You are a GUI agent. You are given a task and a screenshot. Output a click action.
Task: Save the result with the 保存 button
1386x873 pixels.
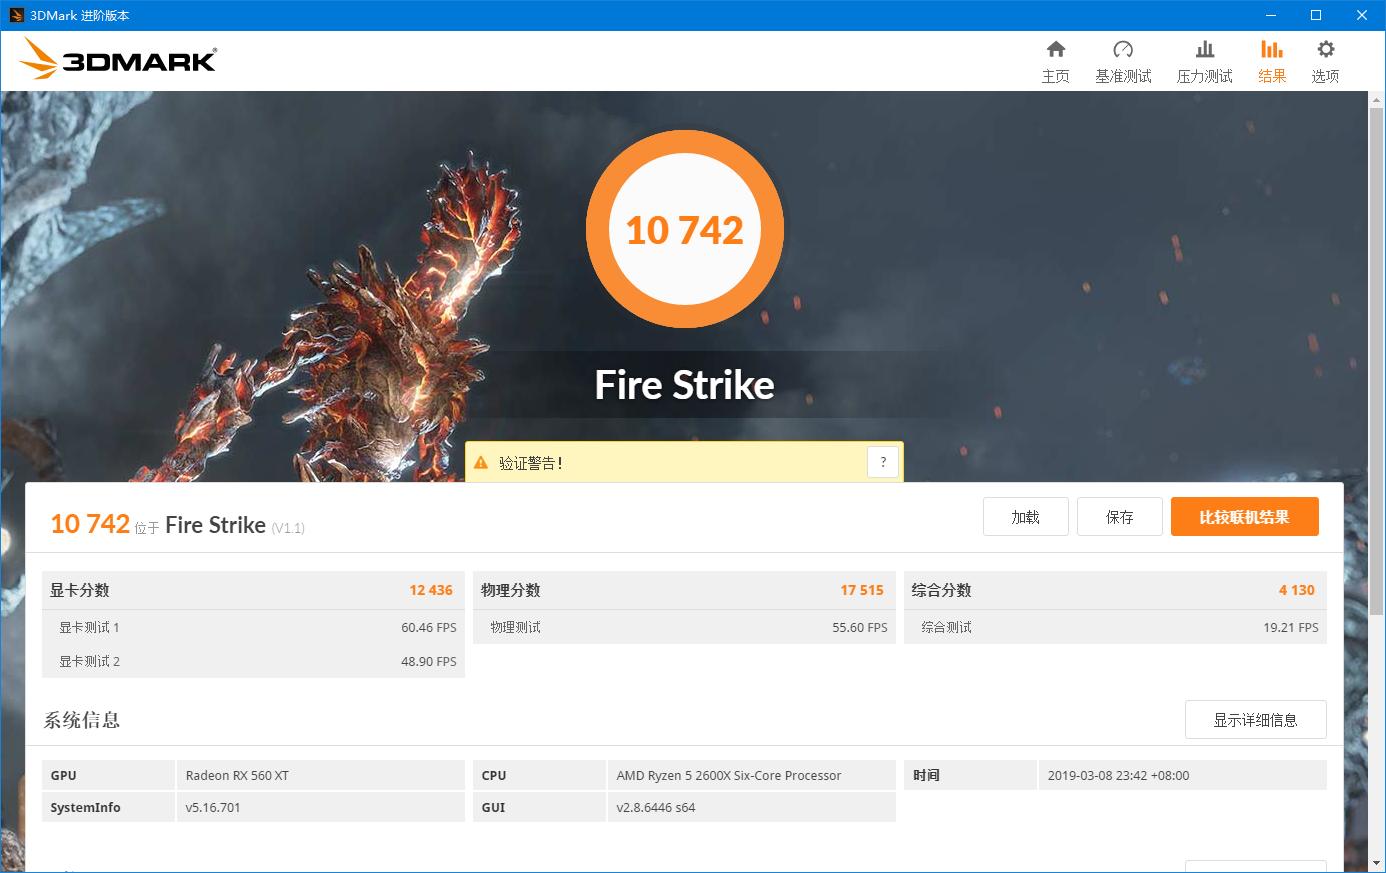click(x=1119, y=516)
